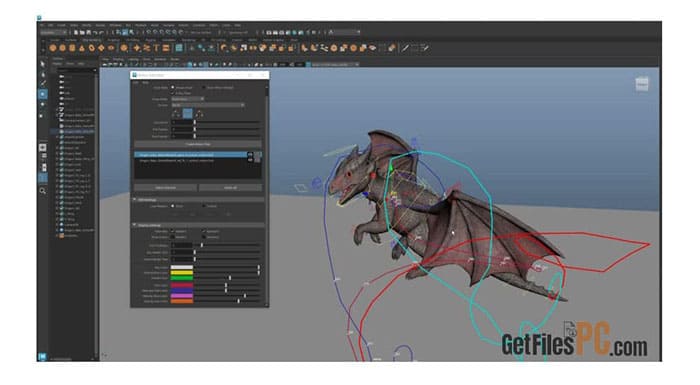Screen dimensions: 700x385
Task: Click the blue grid icon on shelf
Action: (179, 48)
